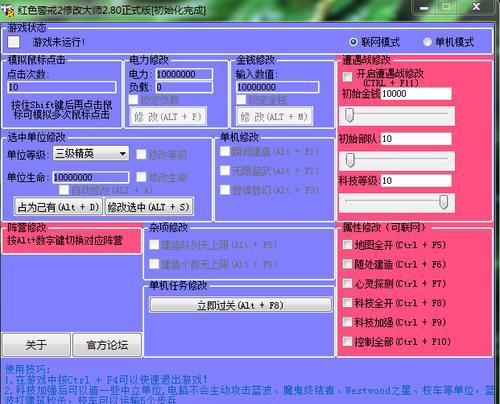This screenshot has width=500, height=404.
Task: Toggle 修改生命 checkbox
Action: [141, 177]
